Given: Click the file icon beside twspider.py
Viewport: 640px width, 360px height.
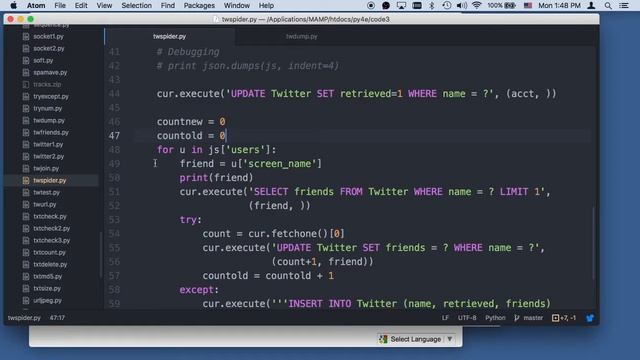Looking at the screenshot, I should click(x=26, y=180).
